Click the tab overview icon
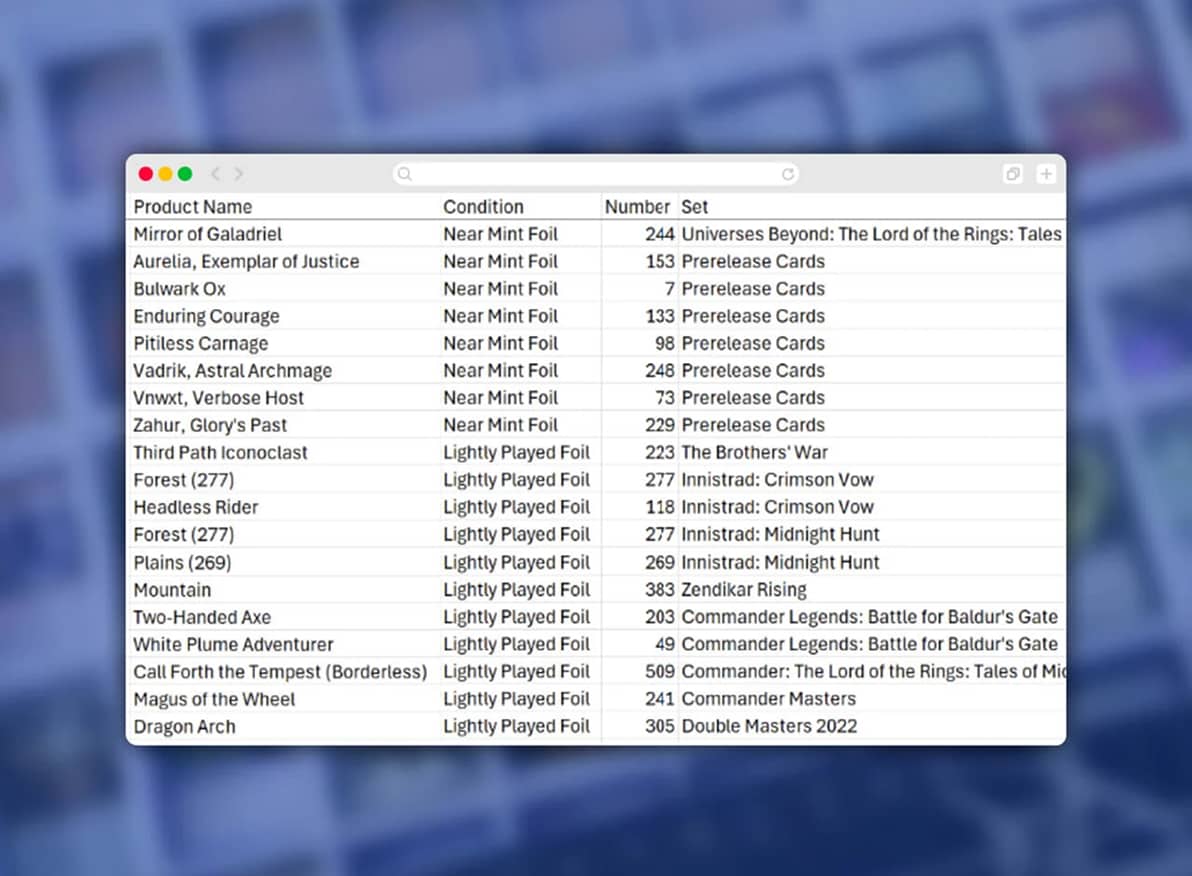The width and height of the screenshot is (1192, 876). click(1013, 174)
